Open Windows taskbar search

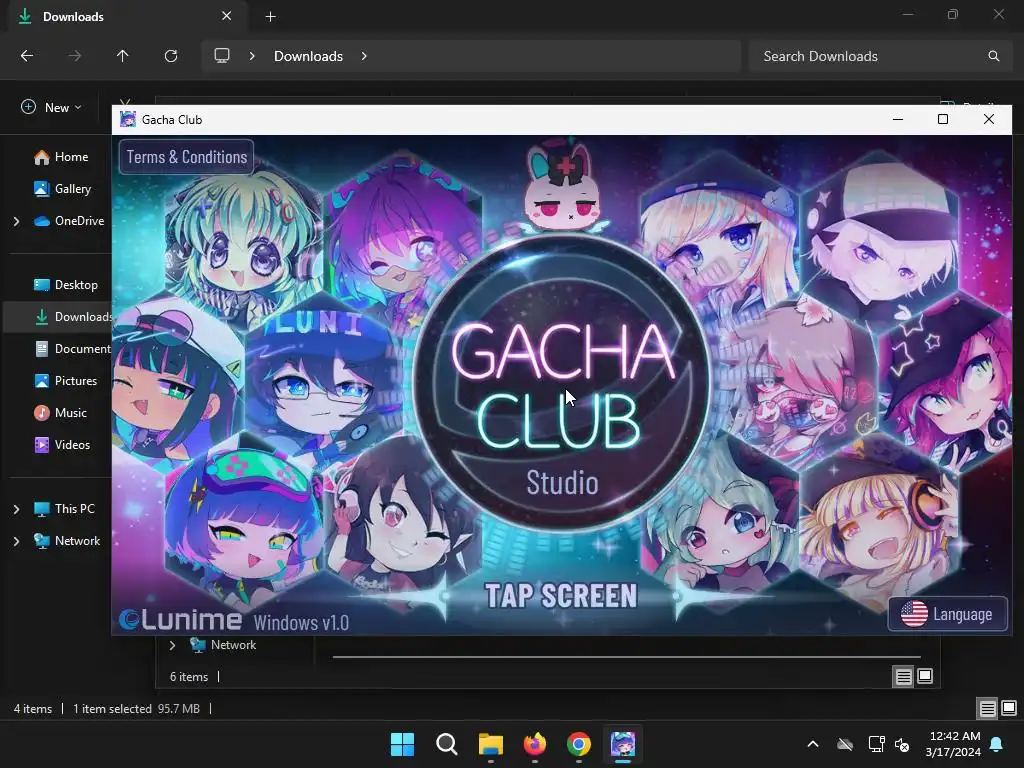447,744
